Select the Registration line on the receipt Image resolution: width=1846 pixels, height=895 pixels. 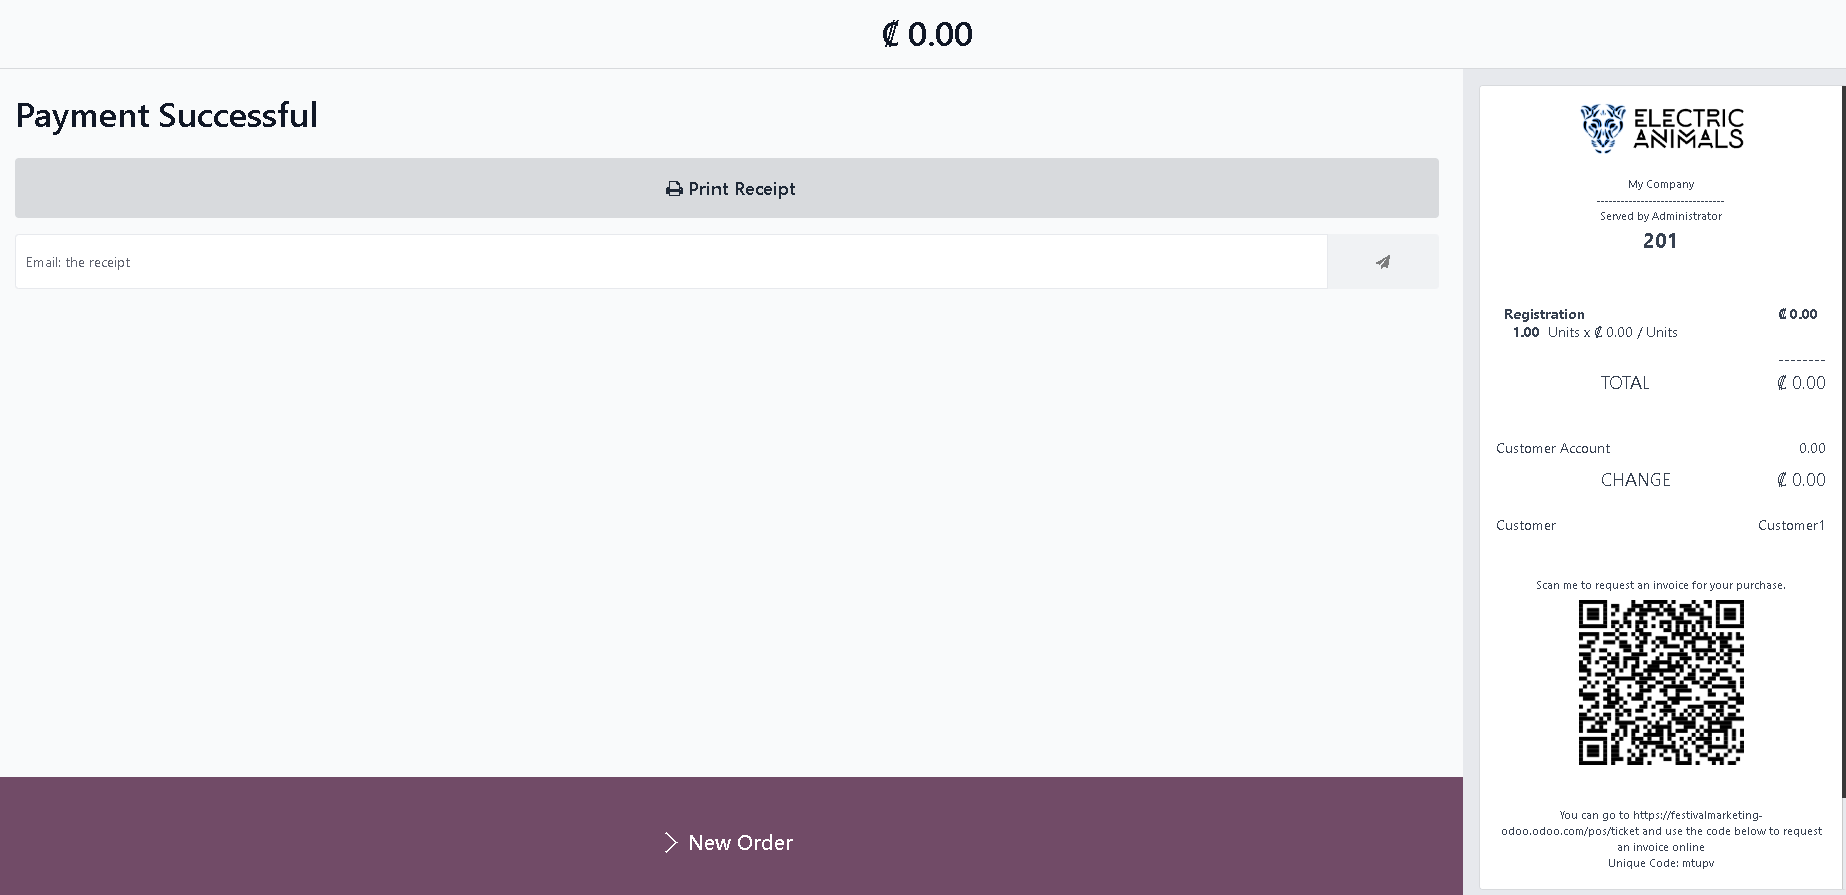coord(1544,314)
